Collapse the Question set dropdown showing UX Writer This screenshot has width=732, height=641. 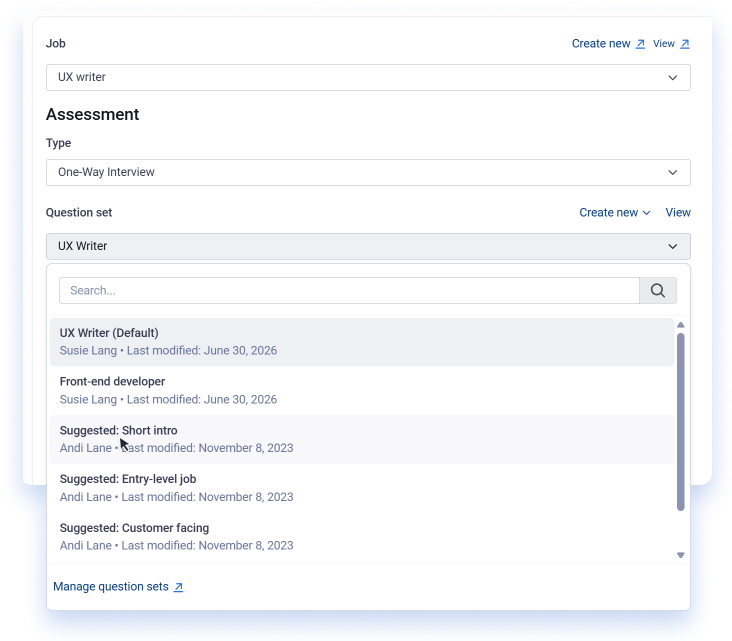368,246
